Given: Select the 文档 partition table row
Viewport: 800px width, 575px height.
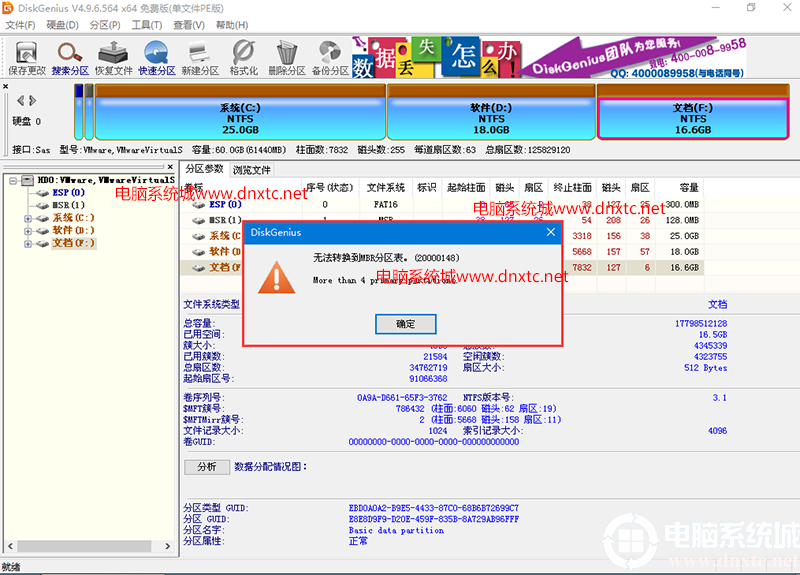Looking at the screenshot, I should pos(442,267).
